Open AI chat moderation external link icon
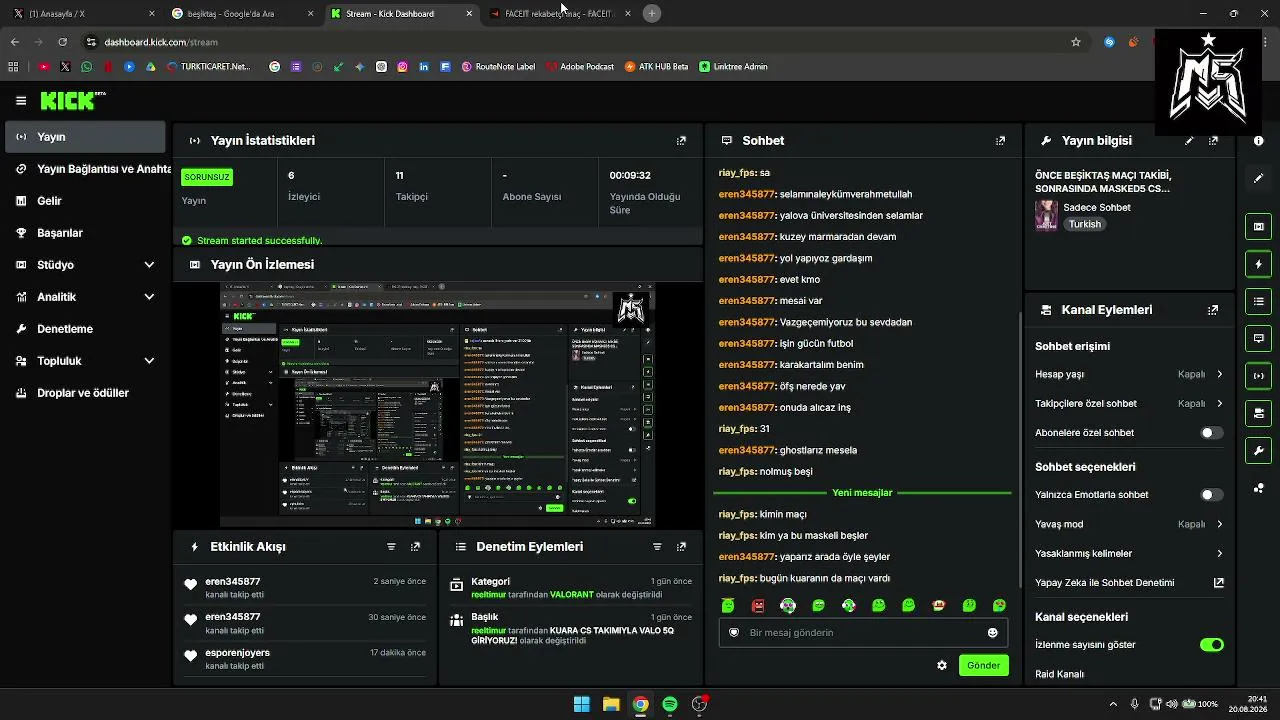The width and height of the screenshot is (1280, 720). pyautogui.click(x=1219, y=583)
